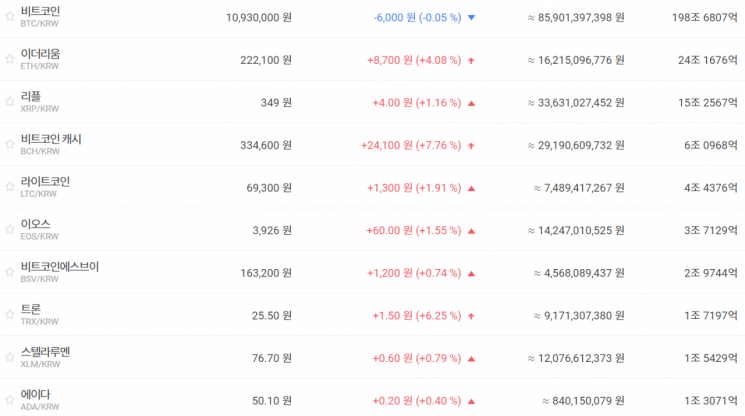
Task: Click red up arrow for BCH
Action: click(x=471, y=145)
